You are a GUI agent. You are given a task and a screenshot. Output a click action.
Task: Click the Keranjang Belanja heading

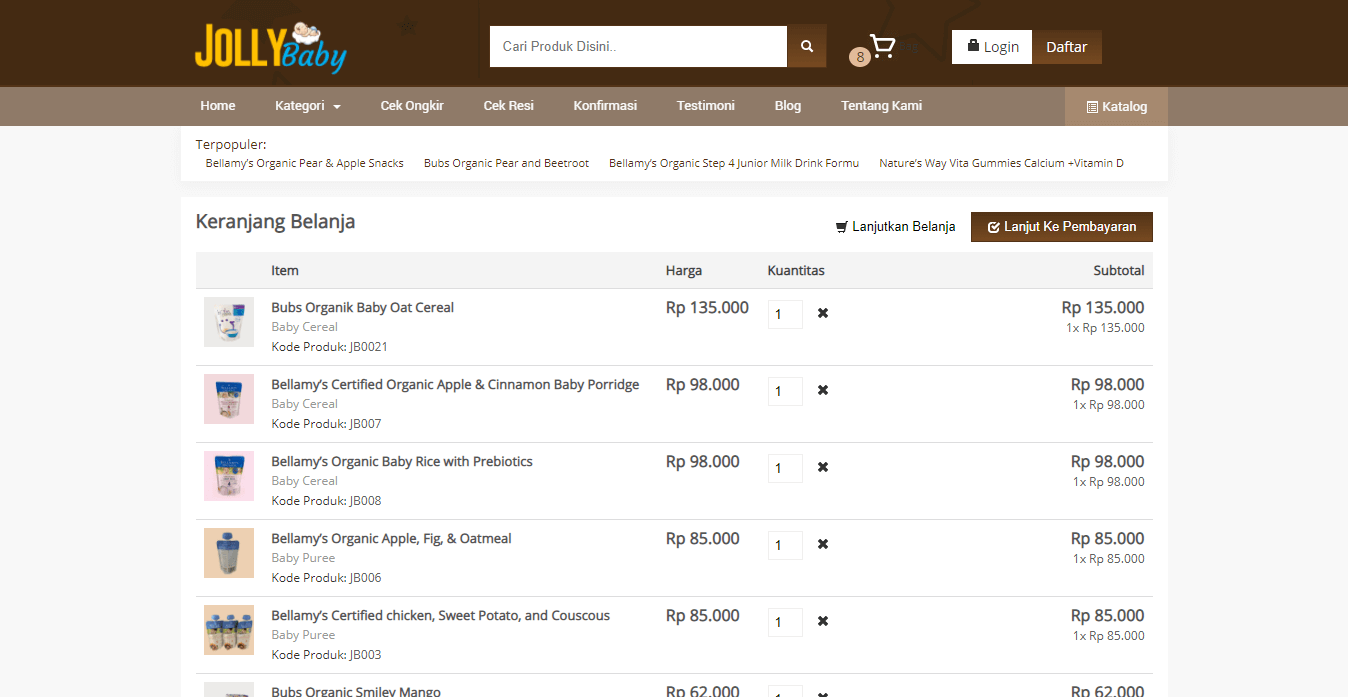coord(275,221)
